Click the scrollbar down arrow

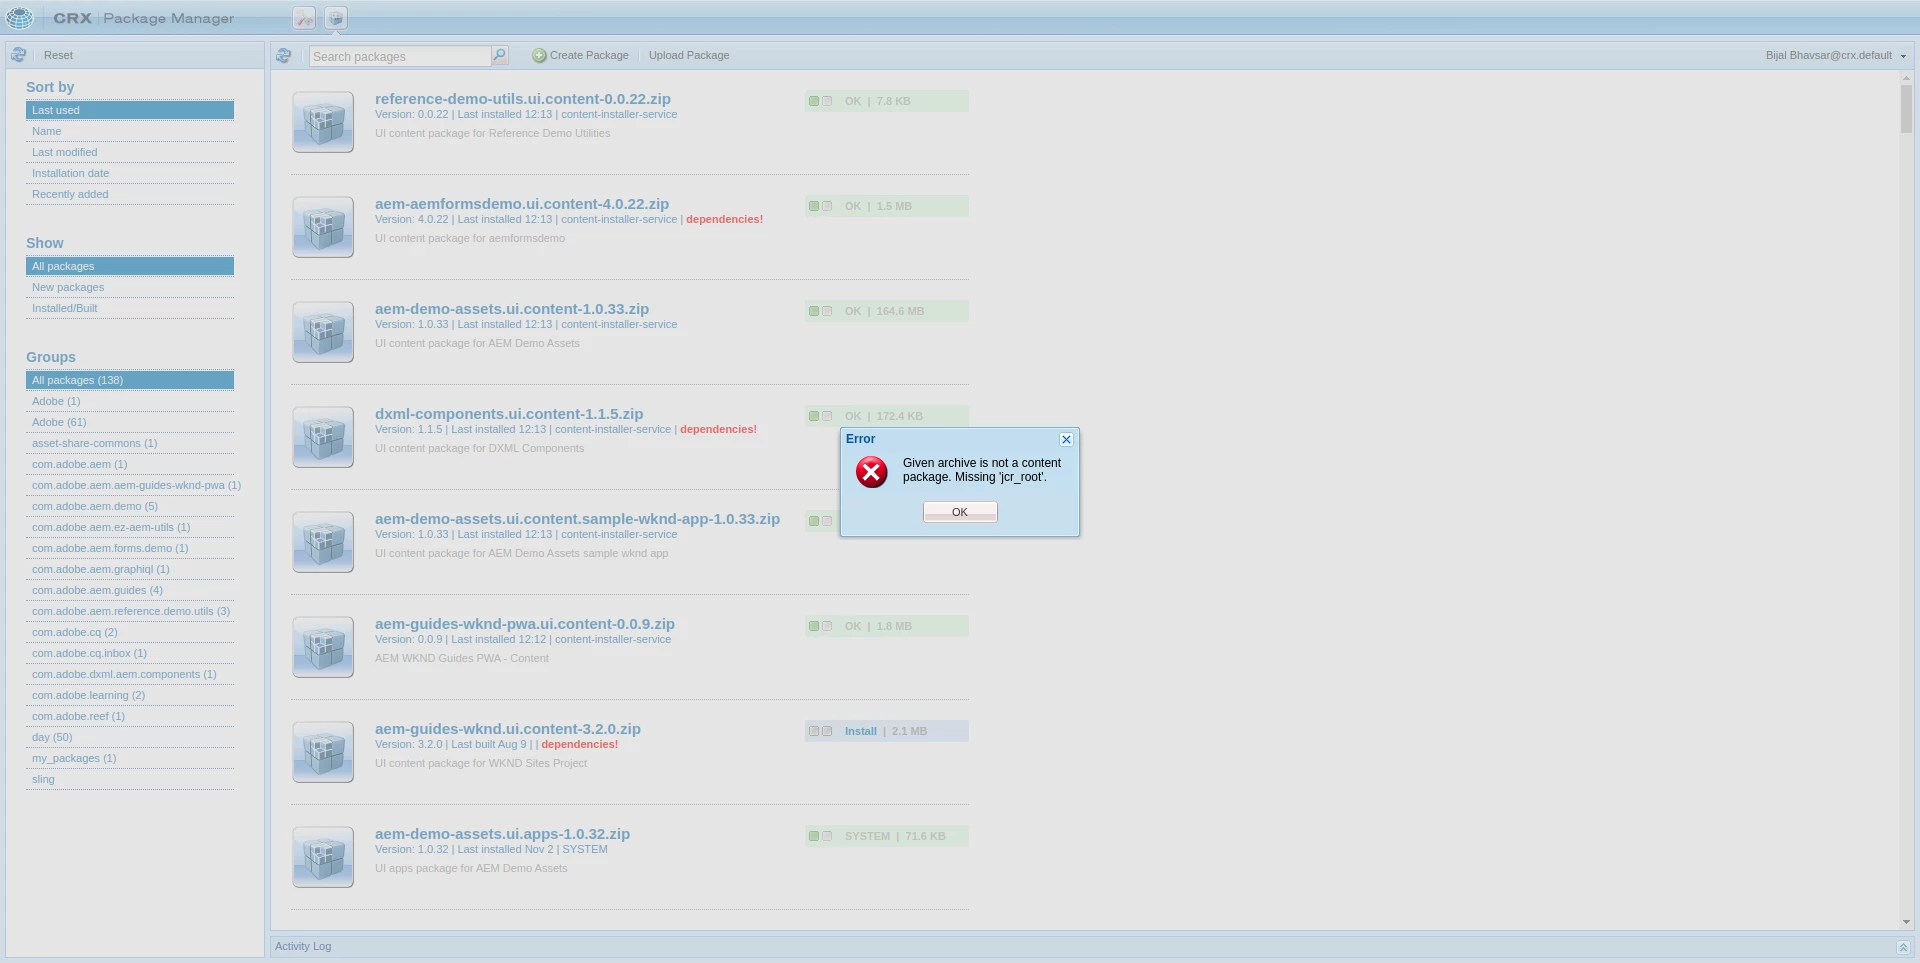tap(1906, 922)
